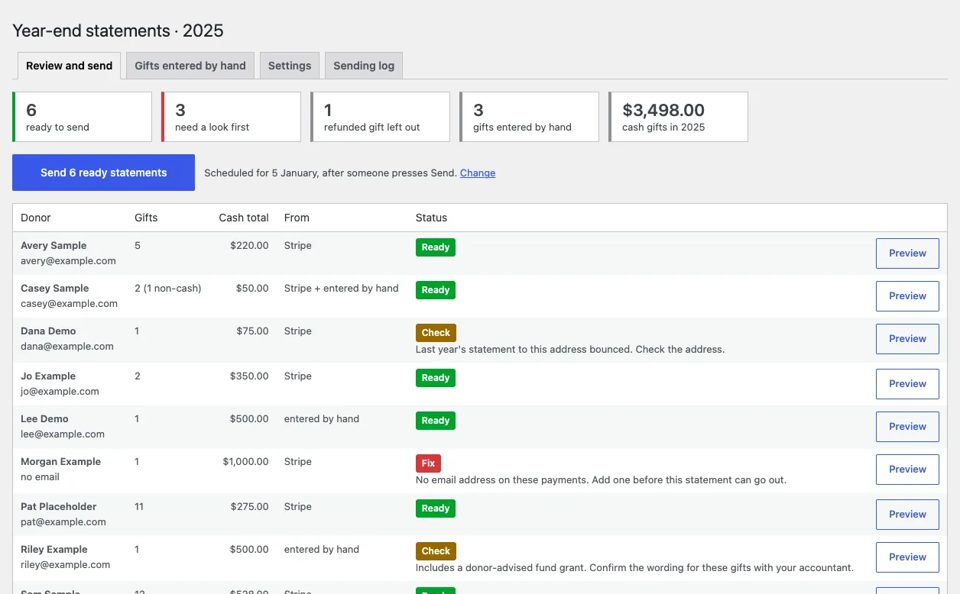This screenshot has width=960, height=594.
Task: Click the Send 6 ready statements button
Action: 103,173
